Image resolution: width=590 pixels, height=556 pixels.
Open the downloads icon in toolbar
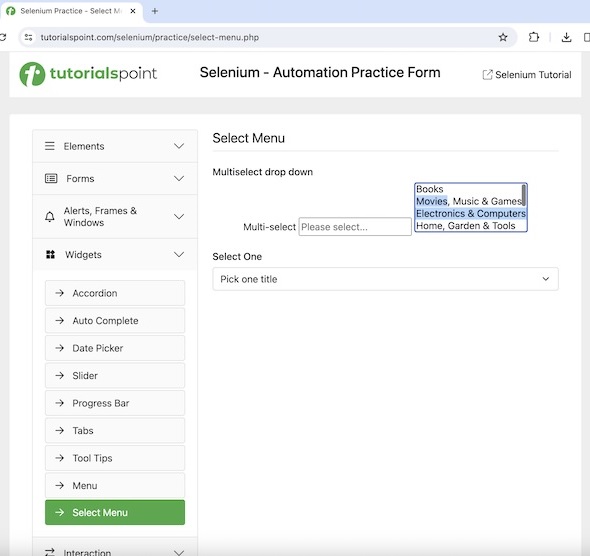pos(566,37)
